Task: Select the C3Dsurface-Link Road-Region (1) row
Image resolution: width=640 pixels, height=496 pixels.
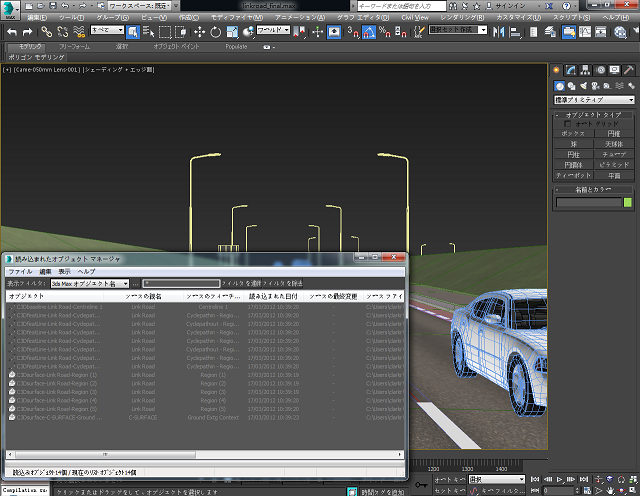Action: click(60, 374)
